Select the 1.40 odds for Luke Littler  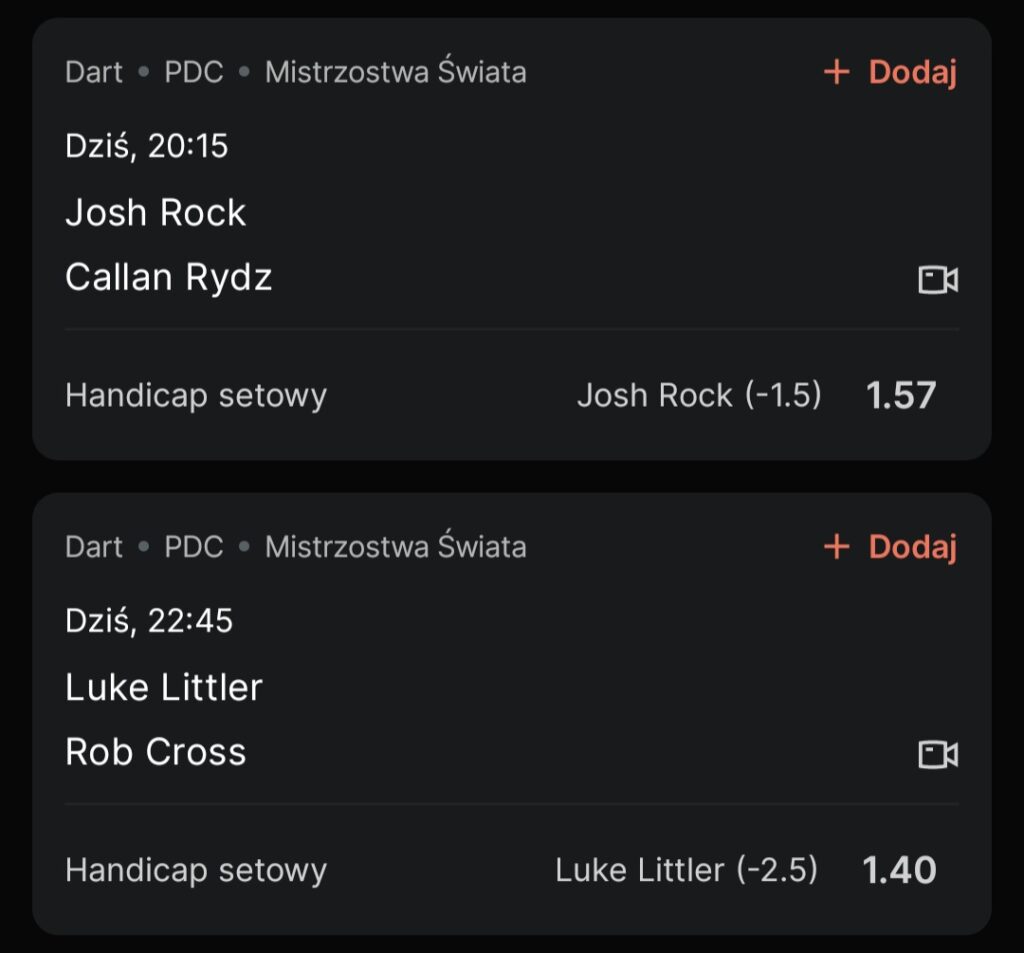899,869
